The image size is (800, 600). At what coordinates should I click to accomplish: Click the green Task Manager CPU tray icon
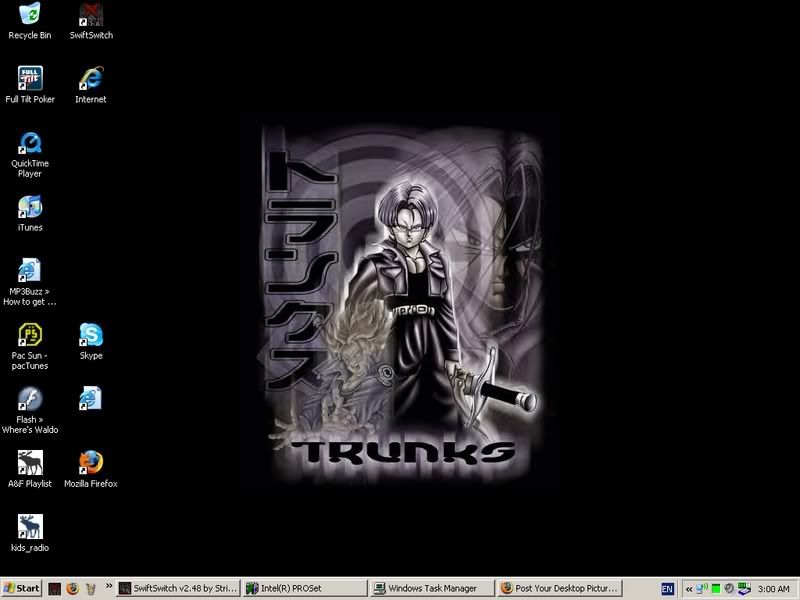click(x=716, y=589)
